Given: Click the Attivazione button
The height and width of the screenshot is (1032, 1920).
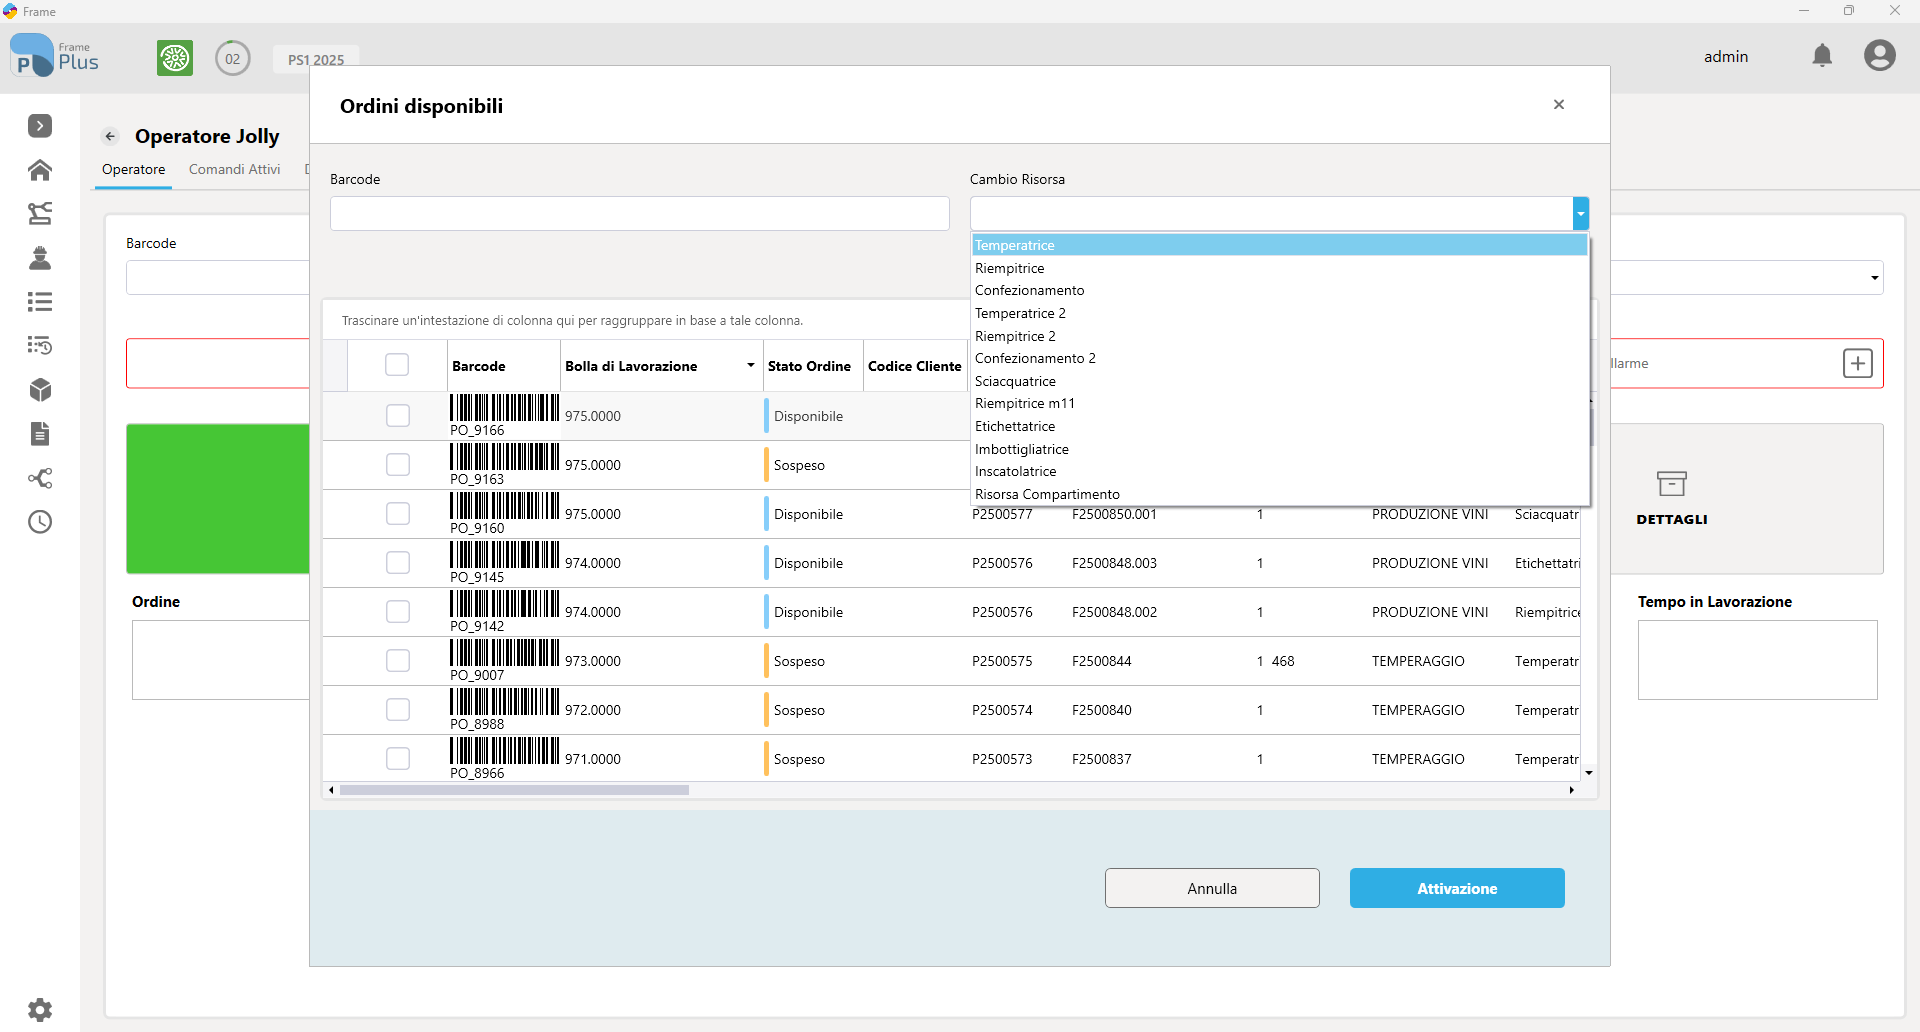Looking at the screenshot, I should 1457,888.
